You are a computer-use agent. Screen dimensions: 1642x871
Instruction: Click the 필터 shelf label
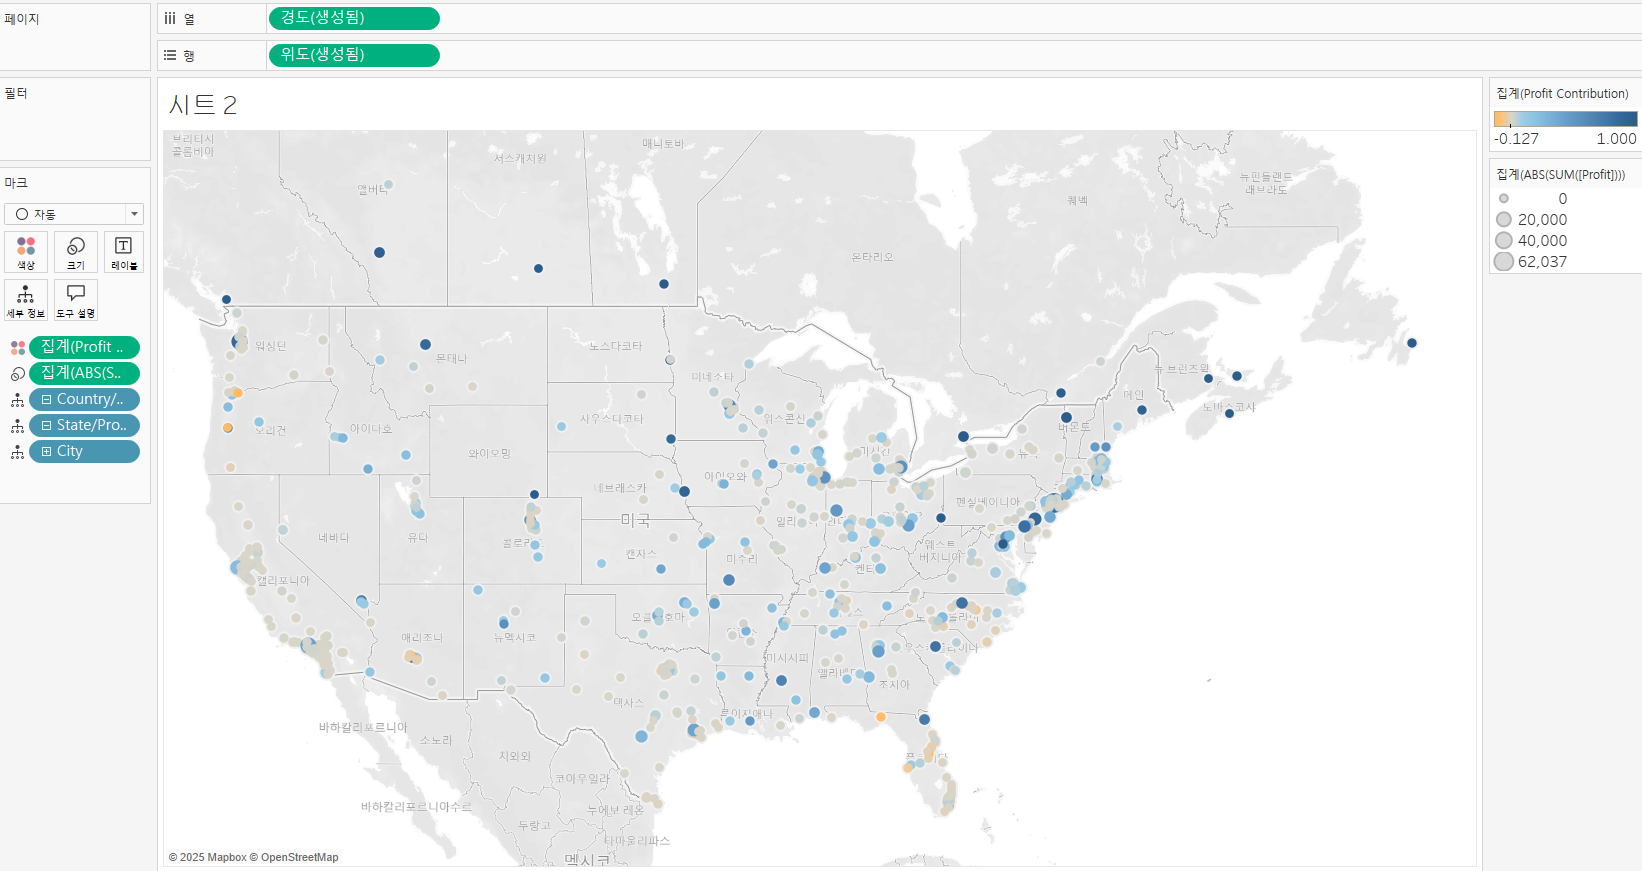(x=16, y=93)
